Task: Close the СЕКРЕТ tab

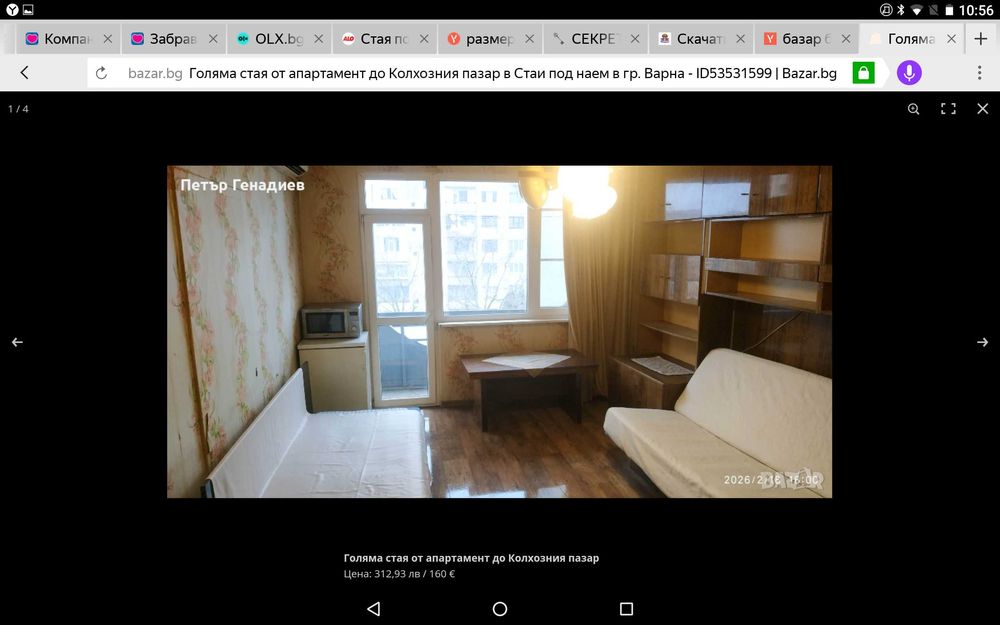Action: point(635,39)
